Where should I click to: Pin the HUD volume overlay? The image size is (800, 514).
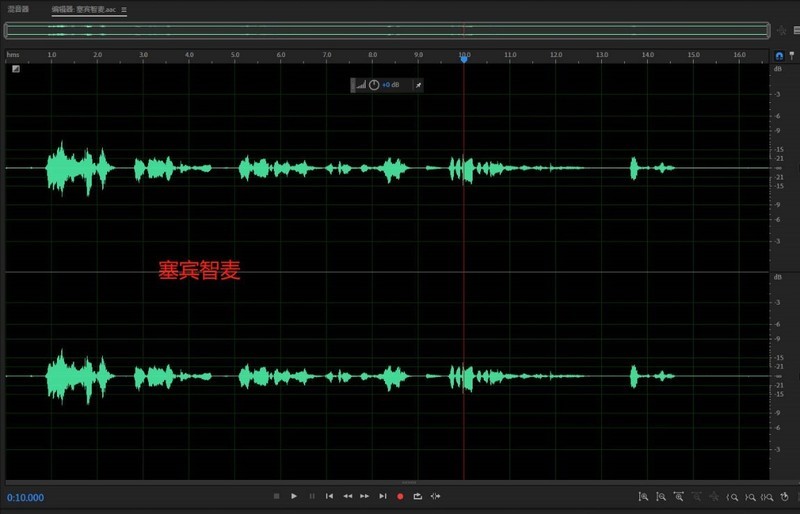point(418,85)
